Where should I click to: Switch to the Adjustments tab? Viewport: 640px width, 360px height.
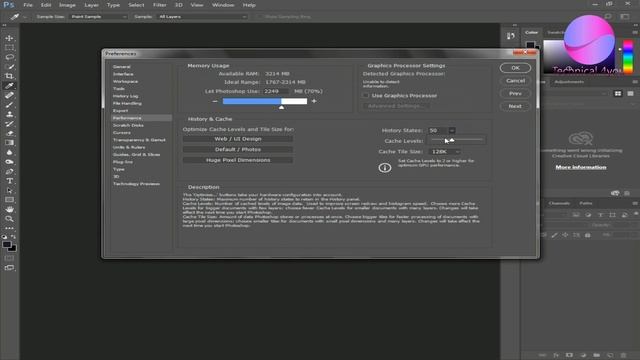(569, 82)
